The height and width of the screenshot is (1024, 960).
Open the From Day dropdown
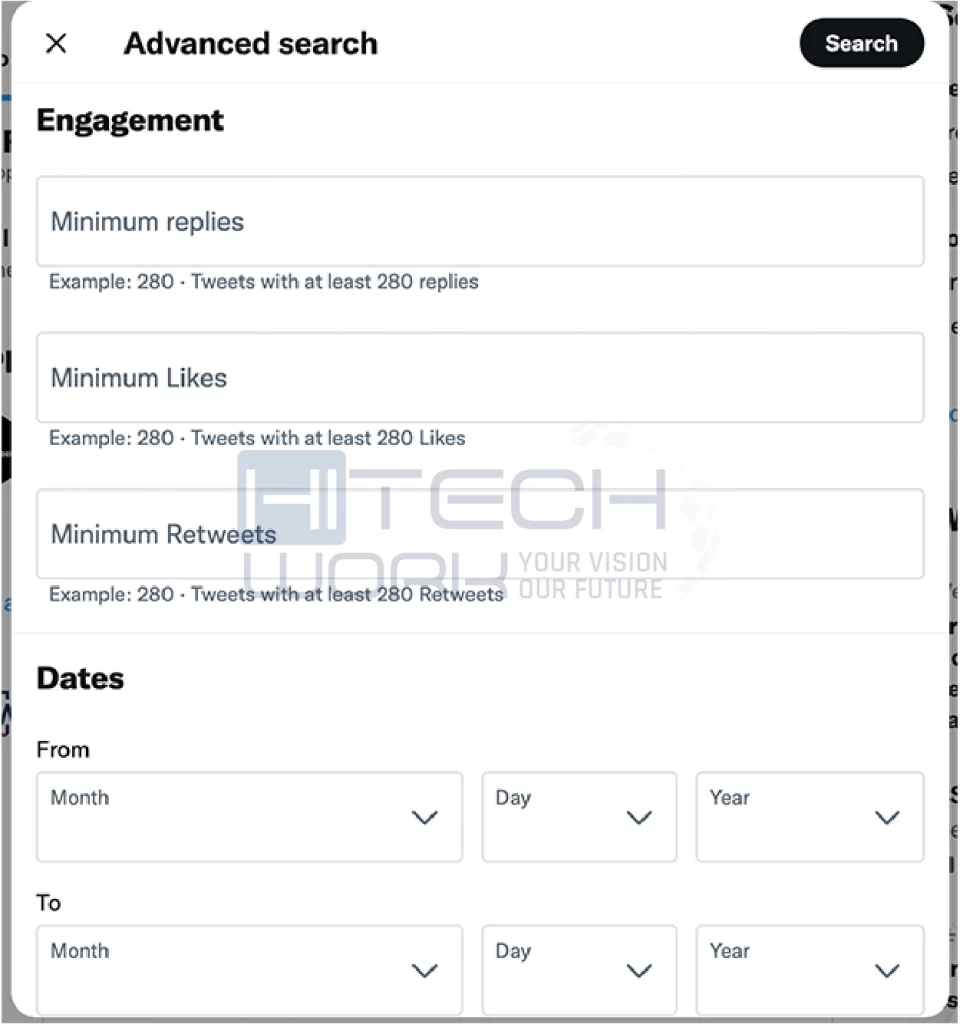[x=579, y=816]
